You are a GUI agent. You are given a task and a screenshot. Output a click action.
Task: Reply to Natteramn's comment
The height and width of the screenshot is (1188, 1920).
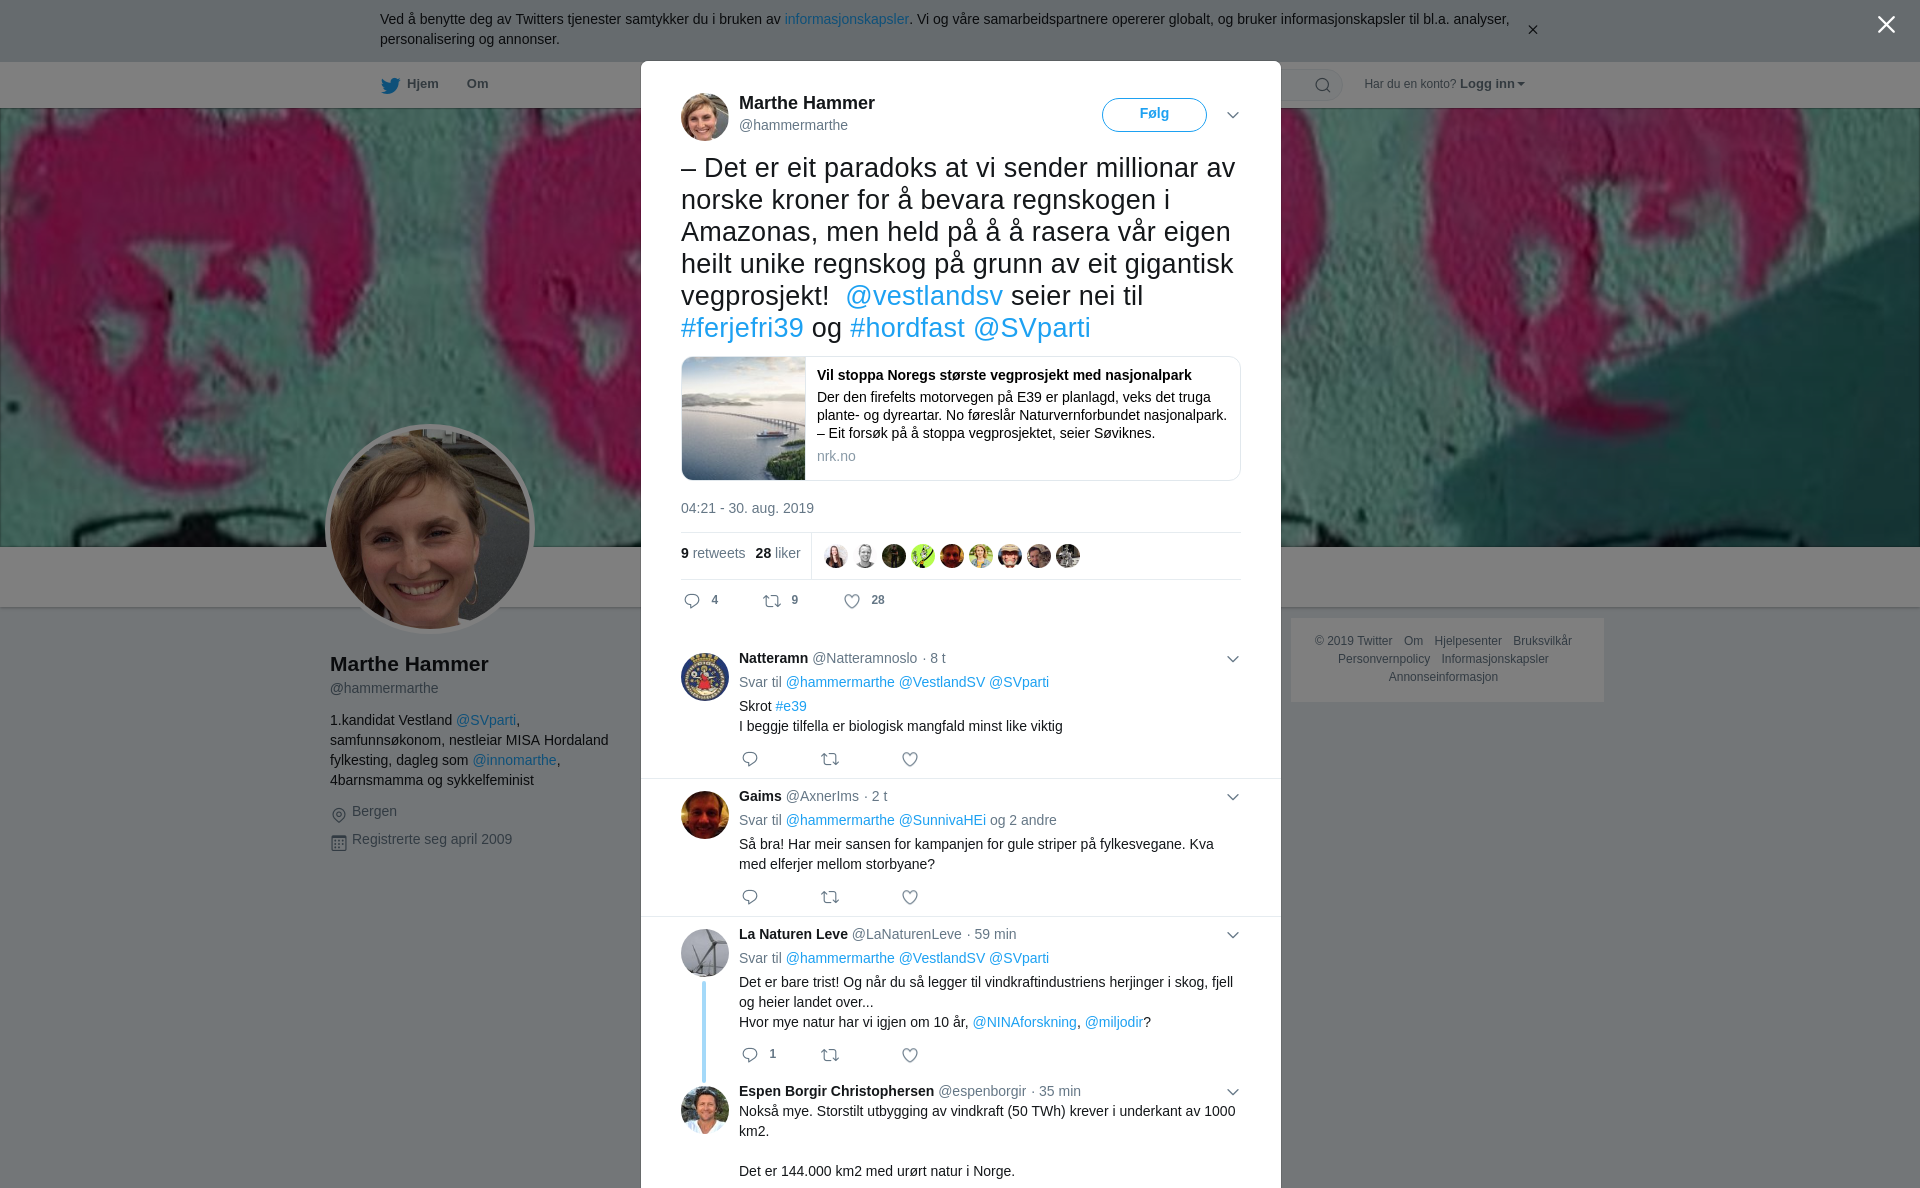tap(750, 759)
